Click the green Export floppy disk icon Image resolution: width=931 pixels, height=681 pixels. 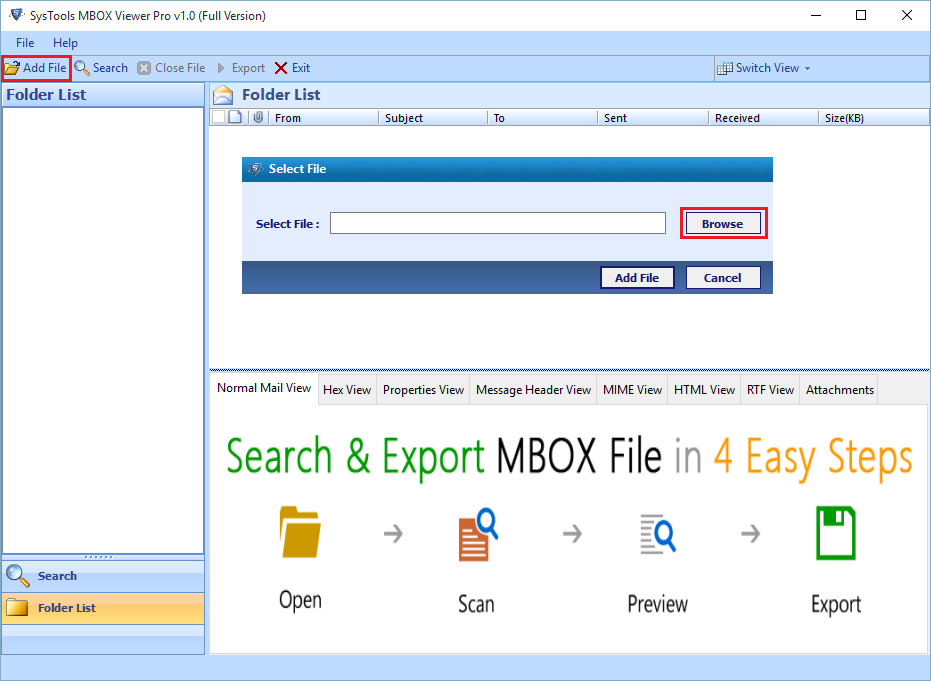click(x=836, y=533)
